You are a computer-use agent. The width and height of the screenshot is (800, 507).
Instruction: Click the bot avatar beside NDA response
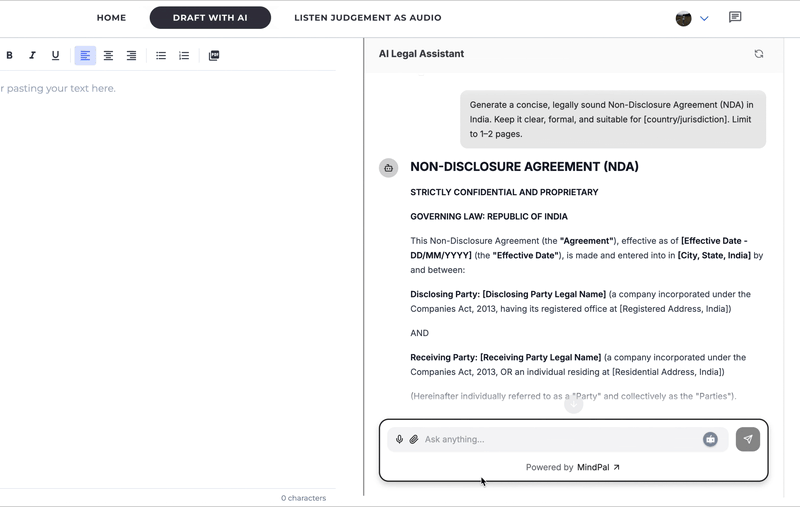pyautogui.click(x=388, y=168)
